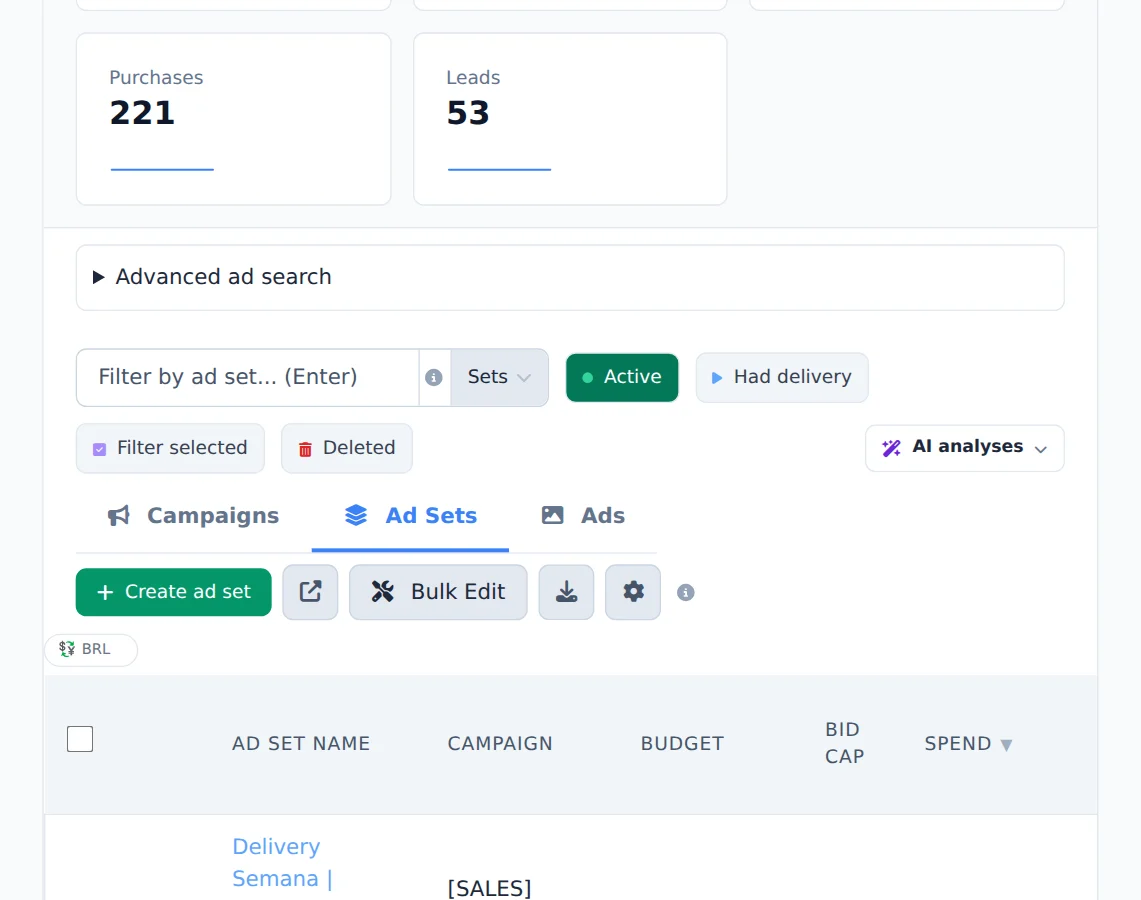Expand Advanced ad search section
This screenshot has width=1141, height=900.
(x=570, y=277)
